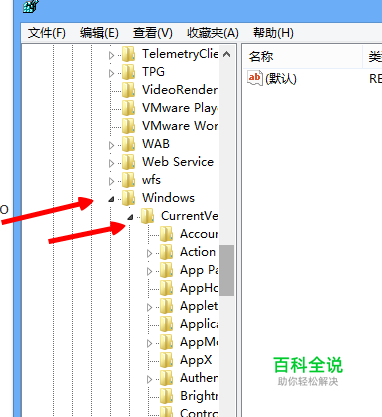Select the Web Service key name

click(x=178, y=162)
